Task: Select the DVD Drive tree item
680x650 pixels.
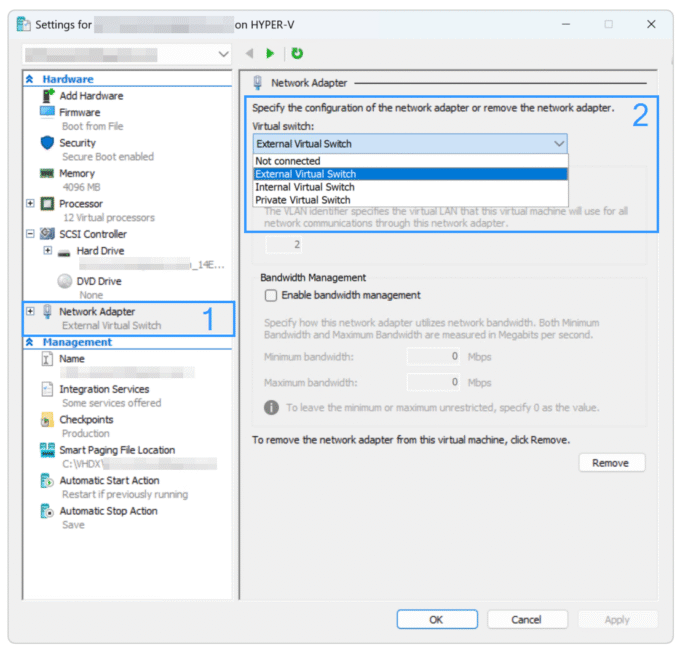Action: tap(99, 281)
